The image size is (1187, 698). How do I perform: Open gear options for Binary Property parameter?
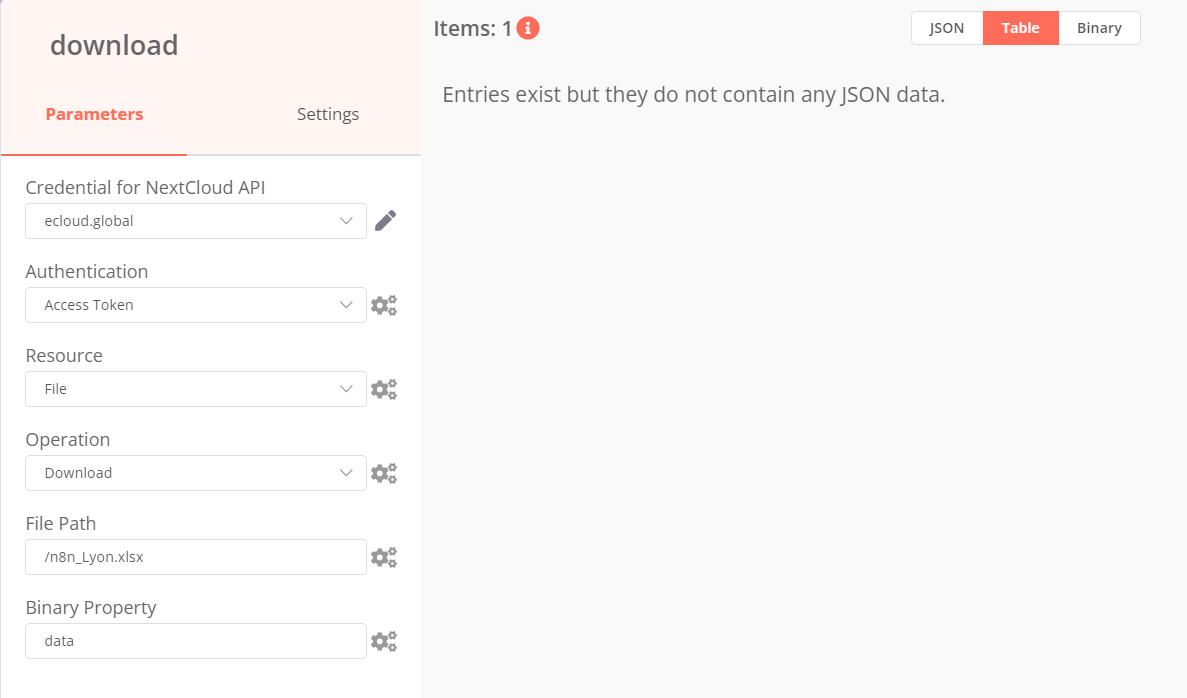tap(384, 641)
